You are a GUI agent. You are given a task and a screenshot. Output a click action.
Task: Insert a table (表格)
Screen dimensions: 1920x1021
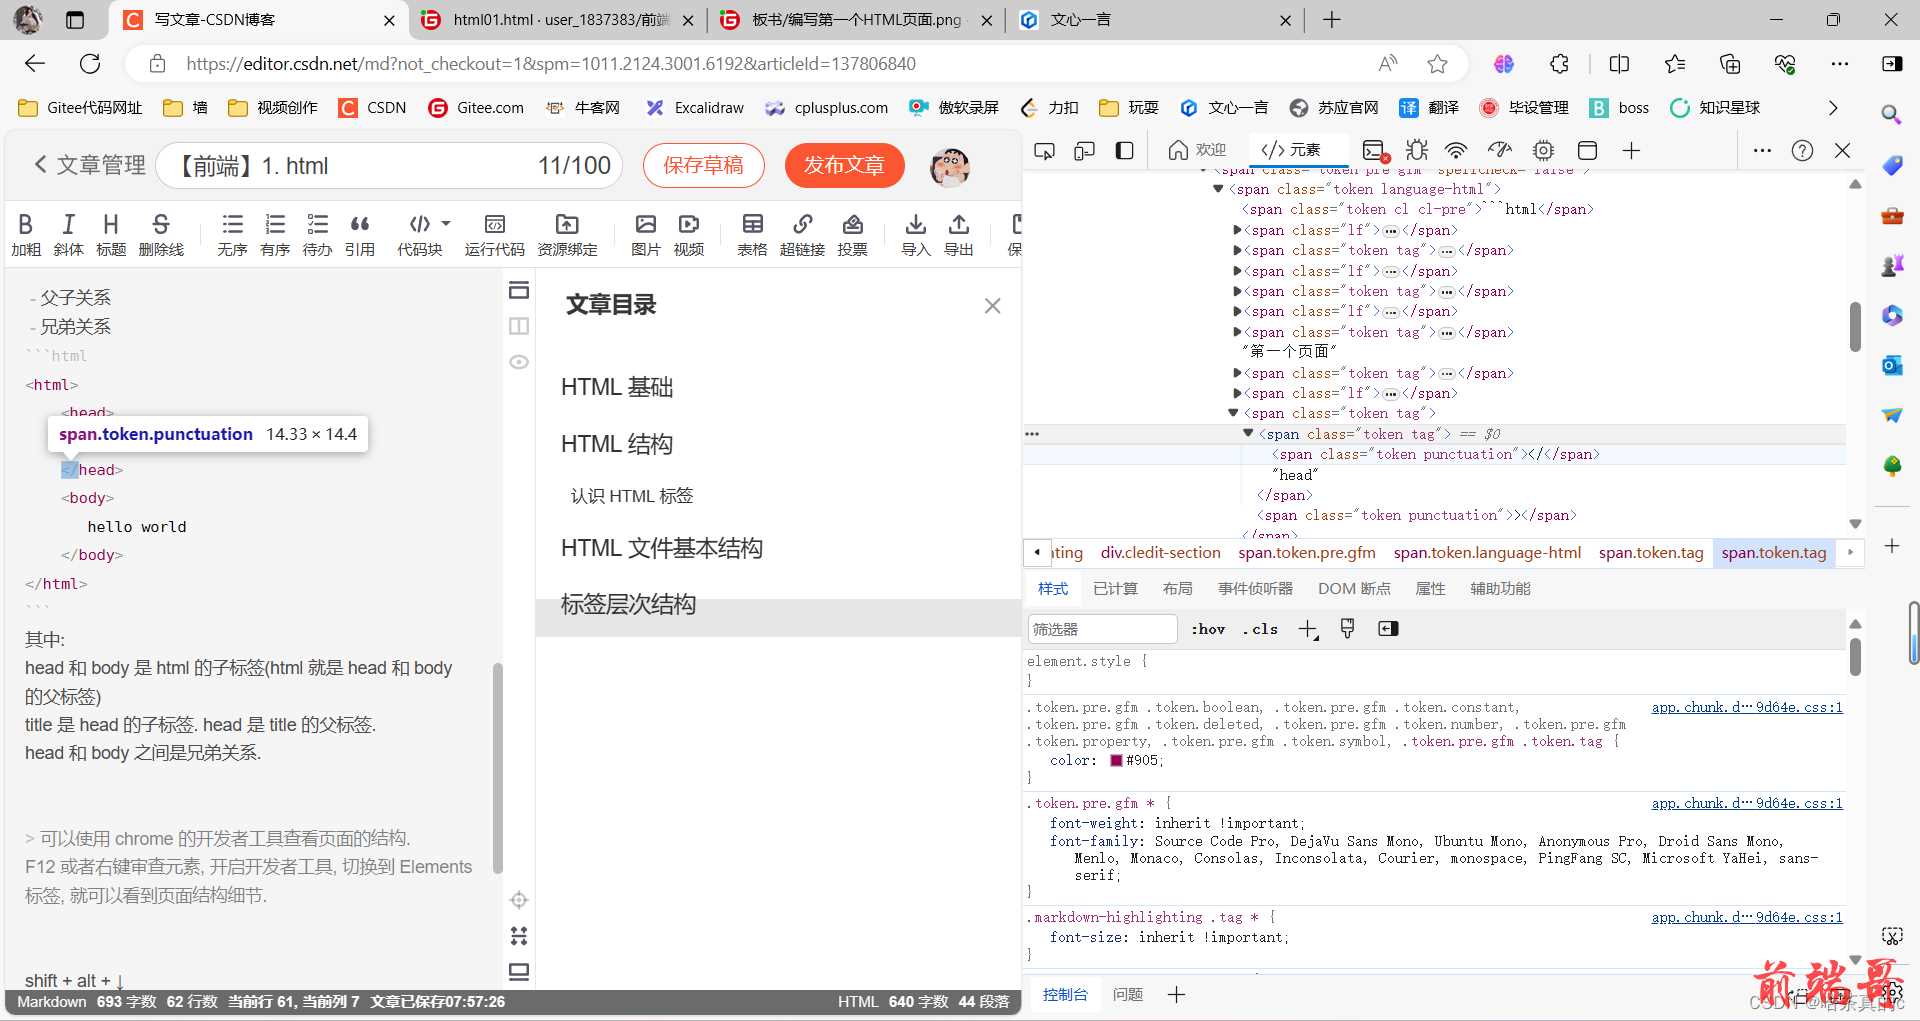click(x=752, y=235)
